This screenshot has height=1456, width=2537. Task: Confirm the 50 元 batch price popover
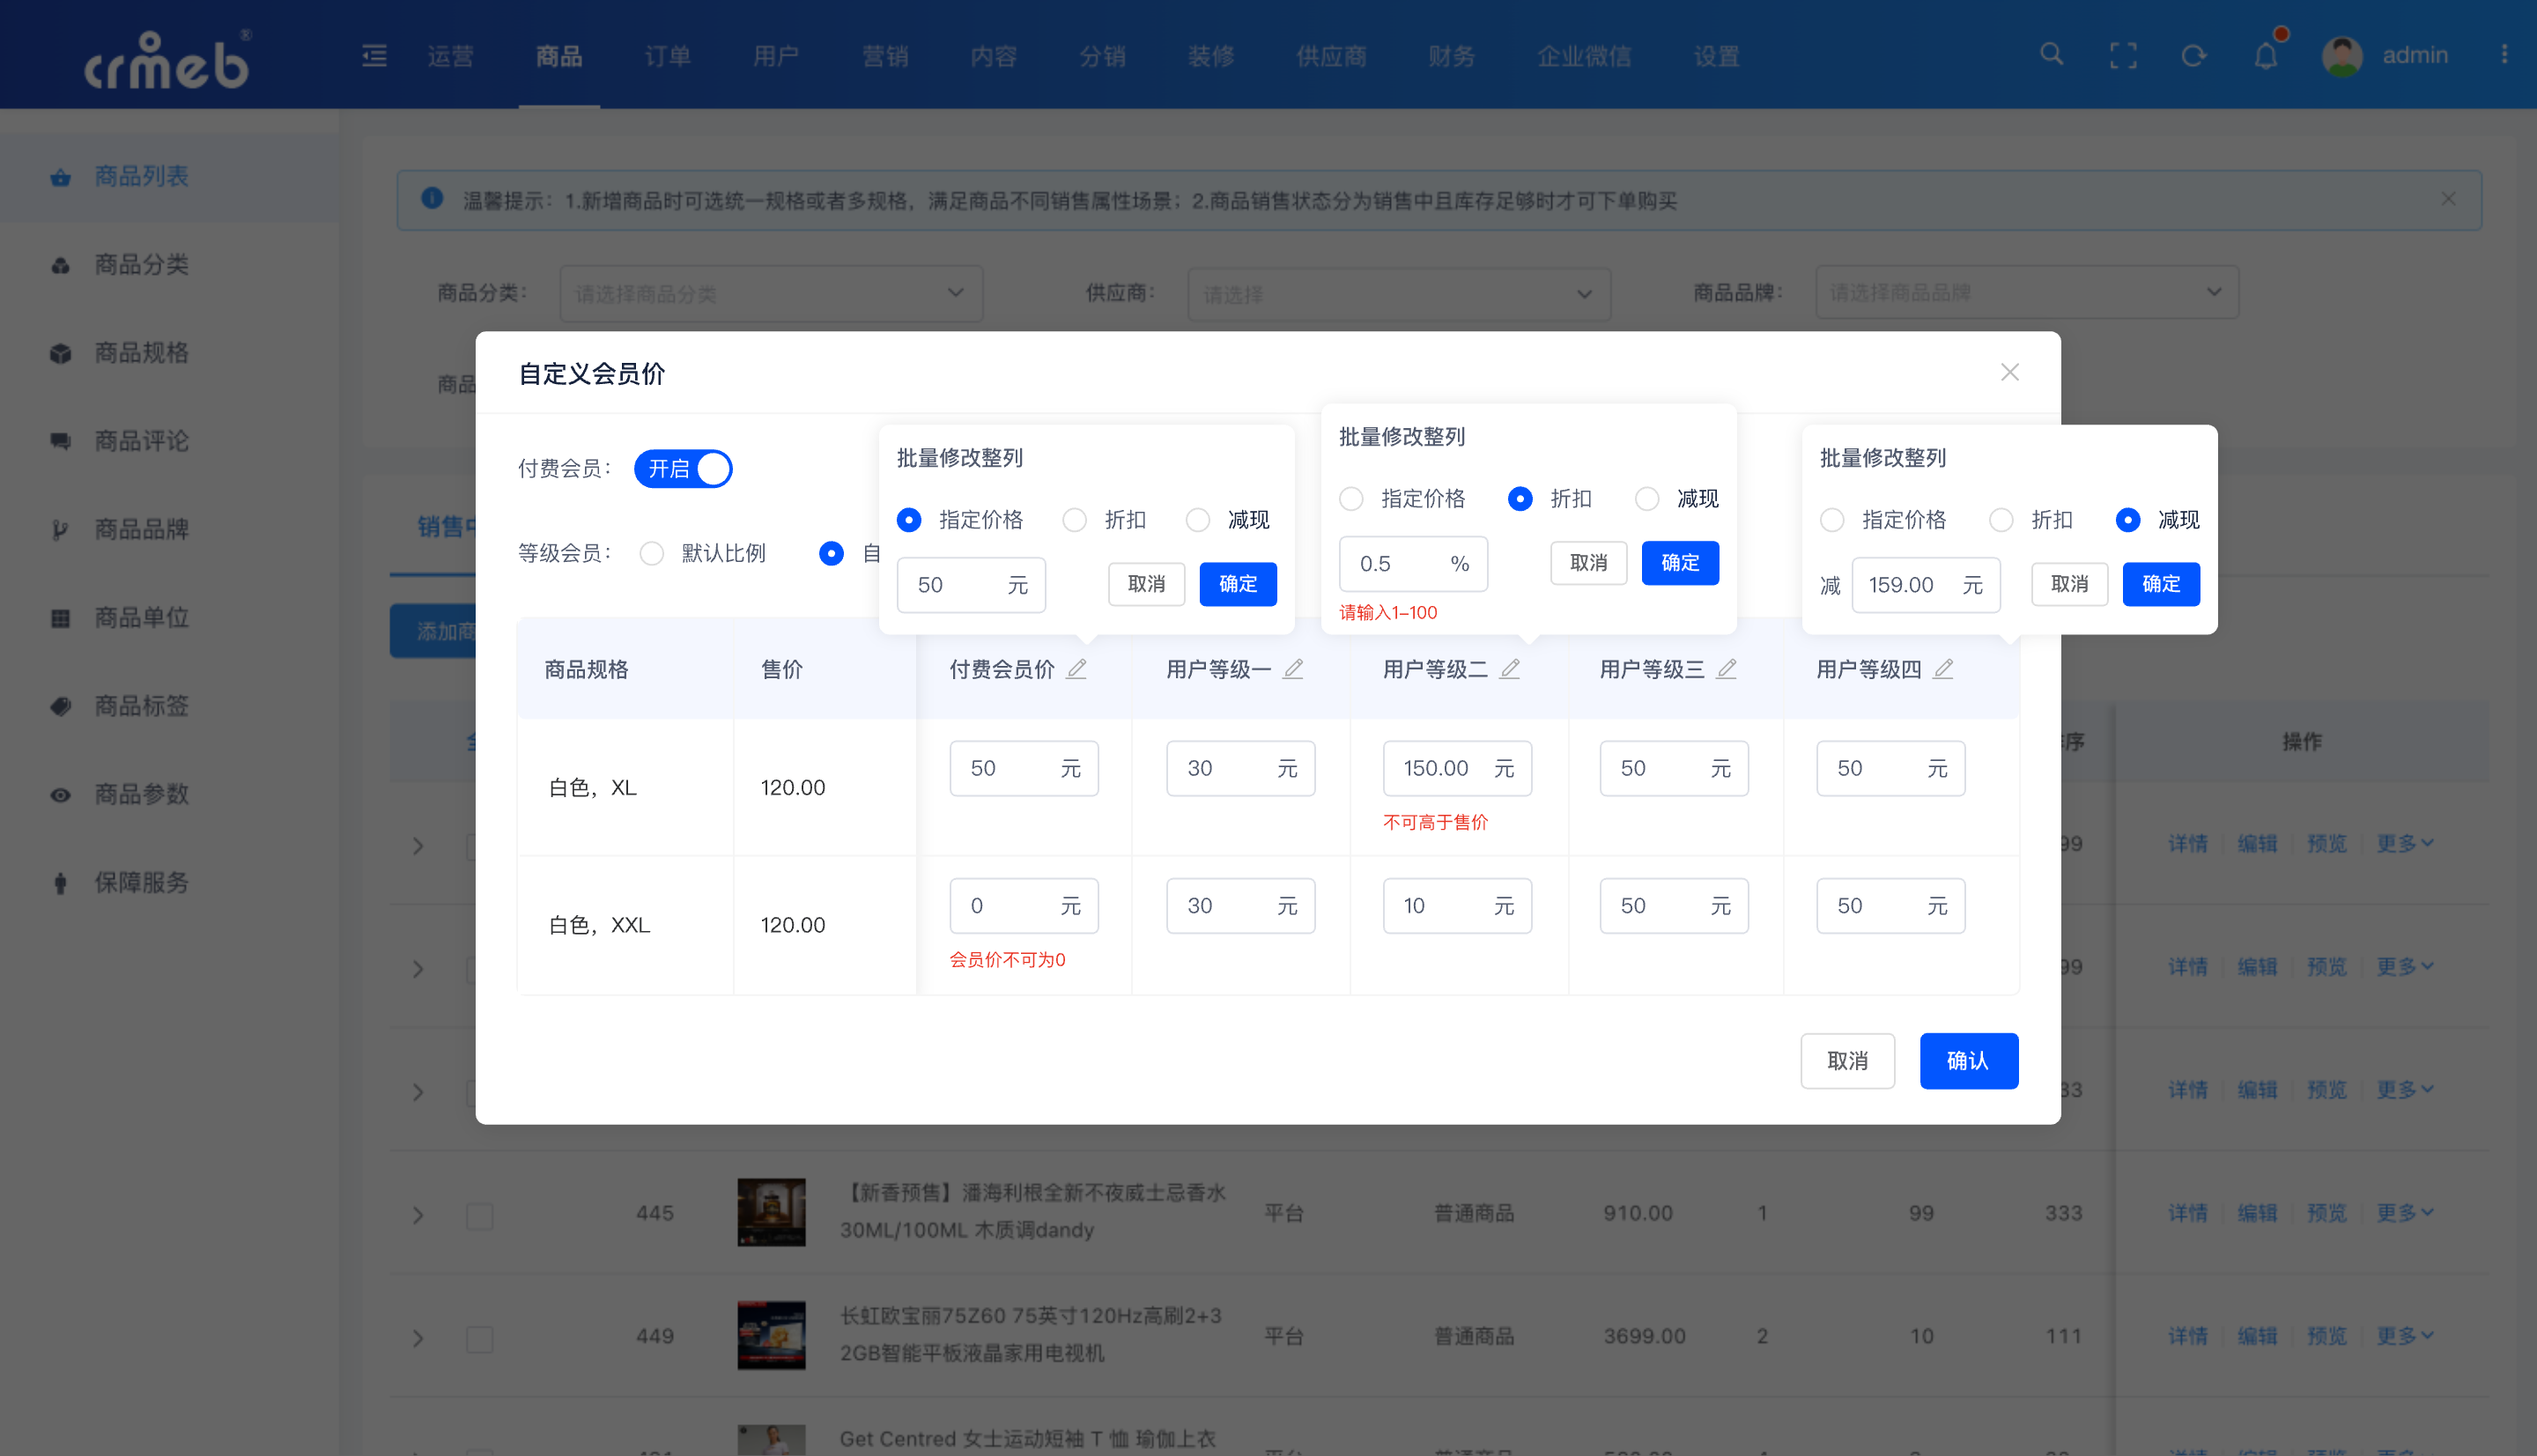pos(1238,584)
